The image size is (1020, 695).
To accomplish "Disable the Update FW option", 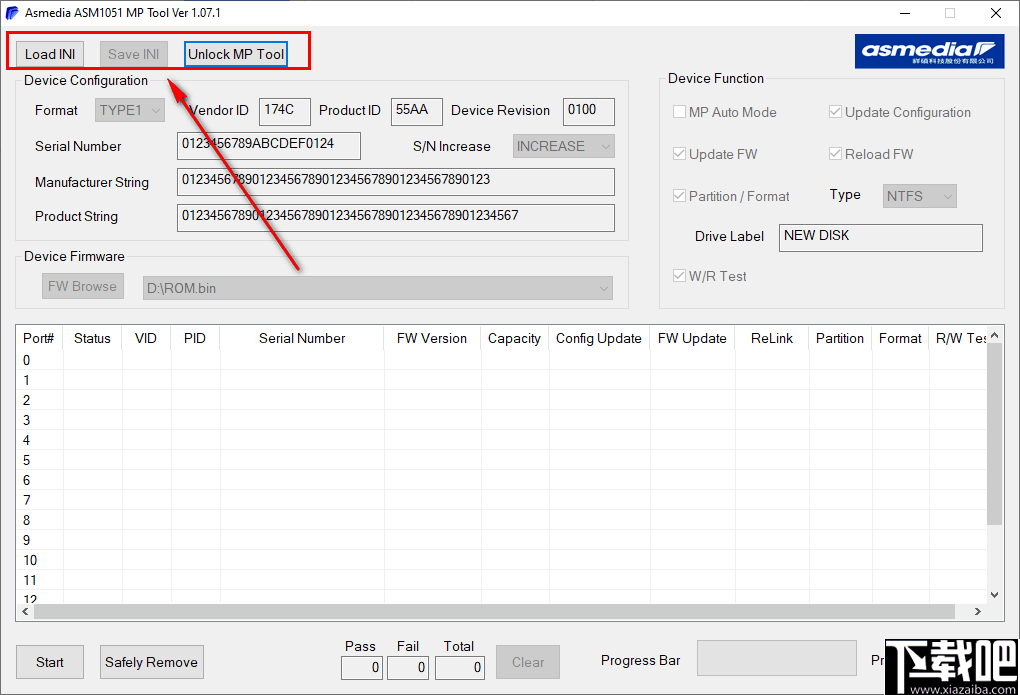I will pos(679,154).
